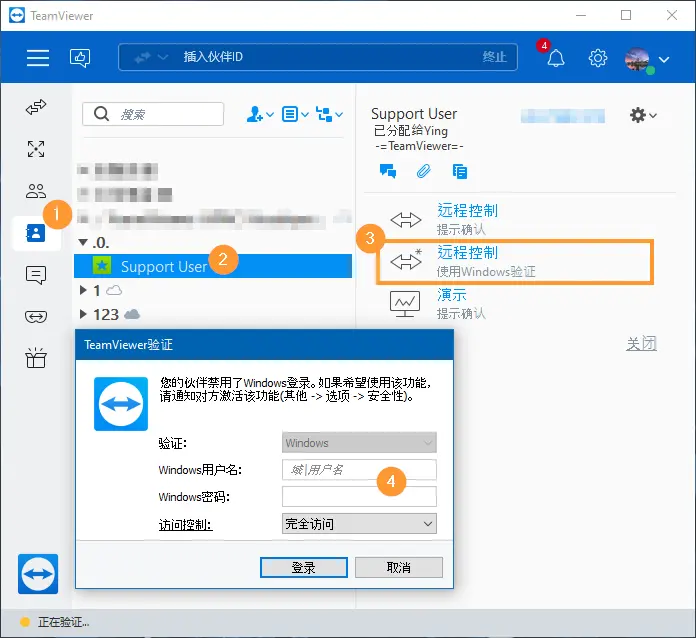Click the TeamViewer logo in authentication dialog
696x638 pixels.
121,404
